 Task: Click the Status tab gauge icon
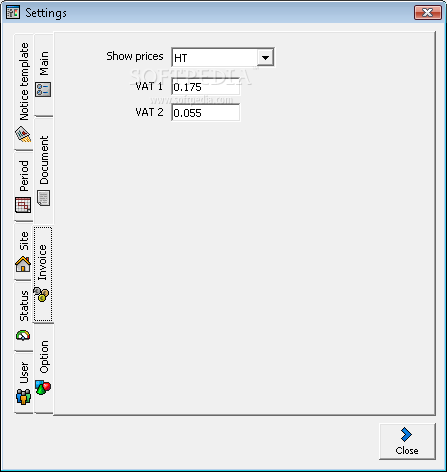point(23,335)
